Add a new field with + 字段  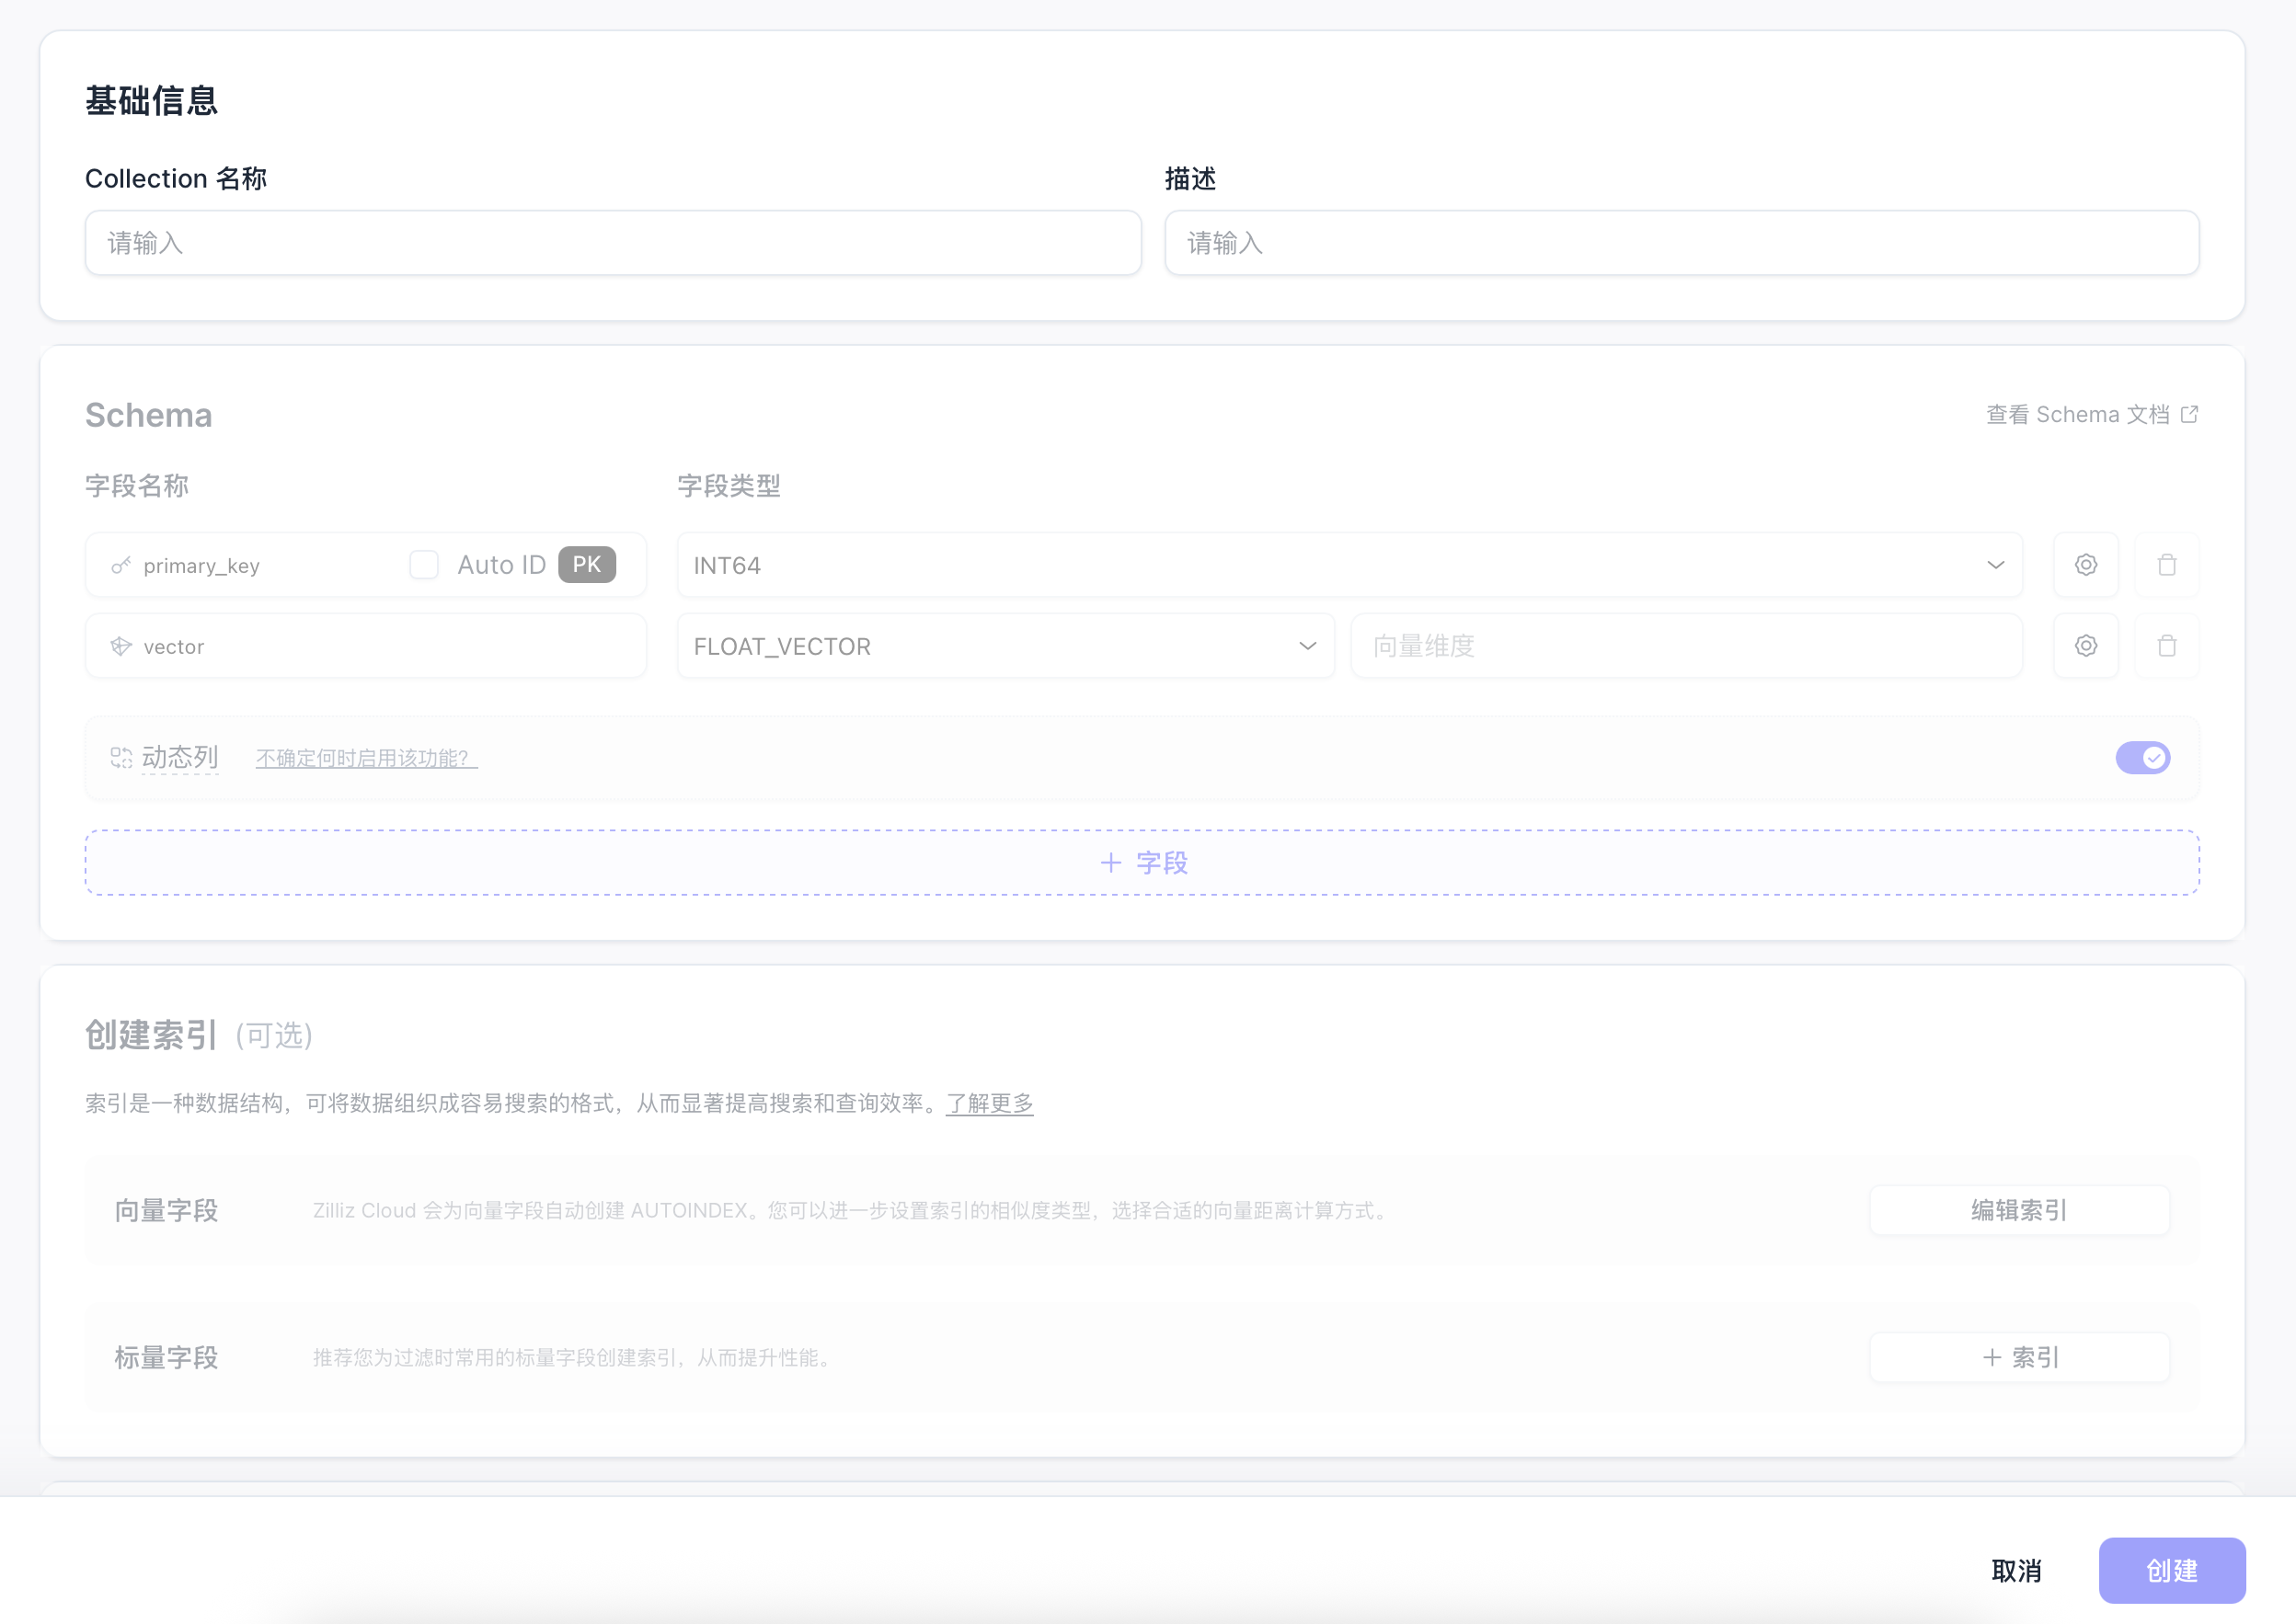(1142, 862)
